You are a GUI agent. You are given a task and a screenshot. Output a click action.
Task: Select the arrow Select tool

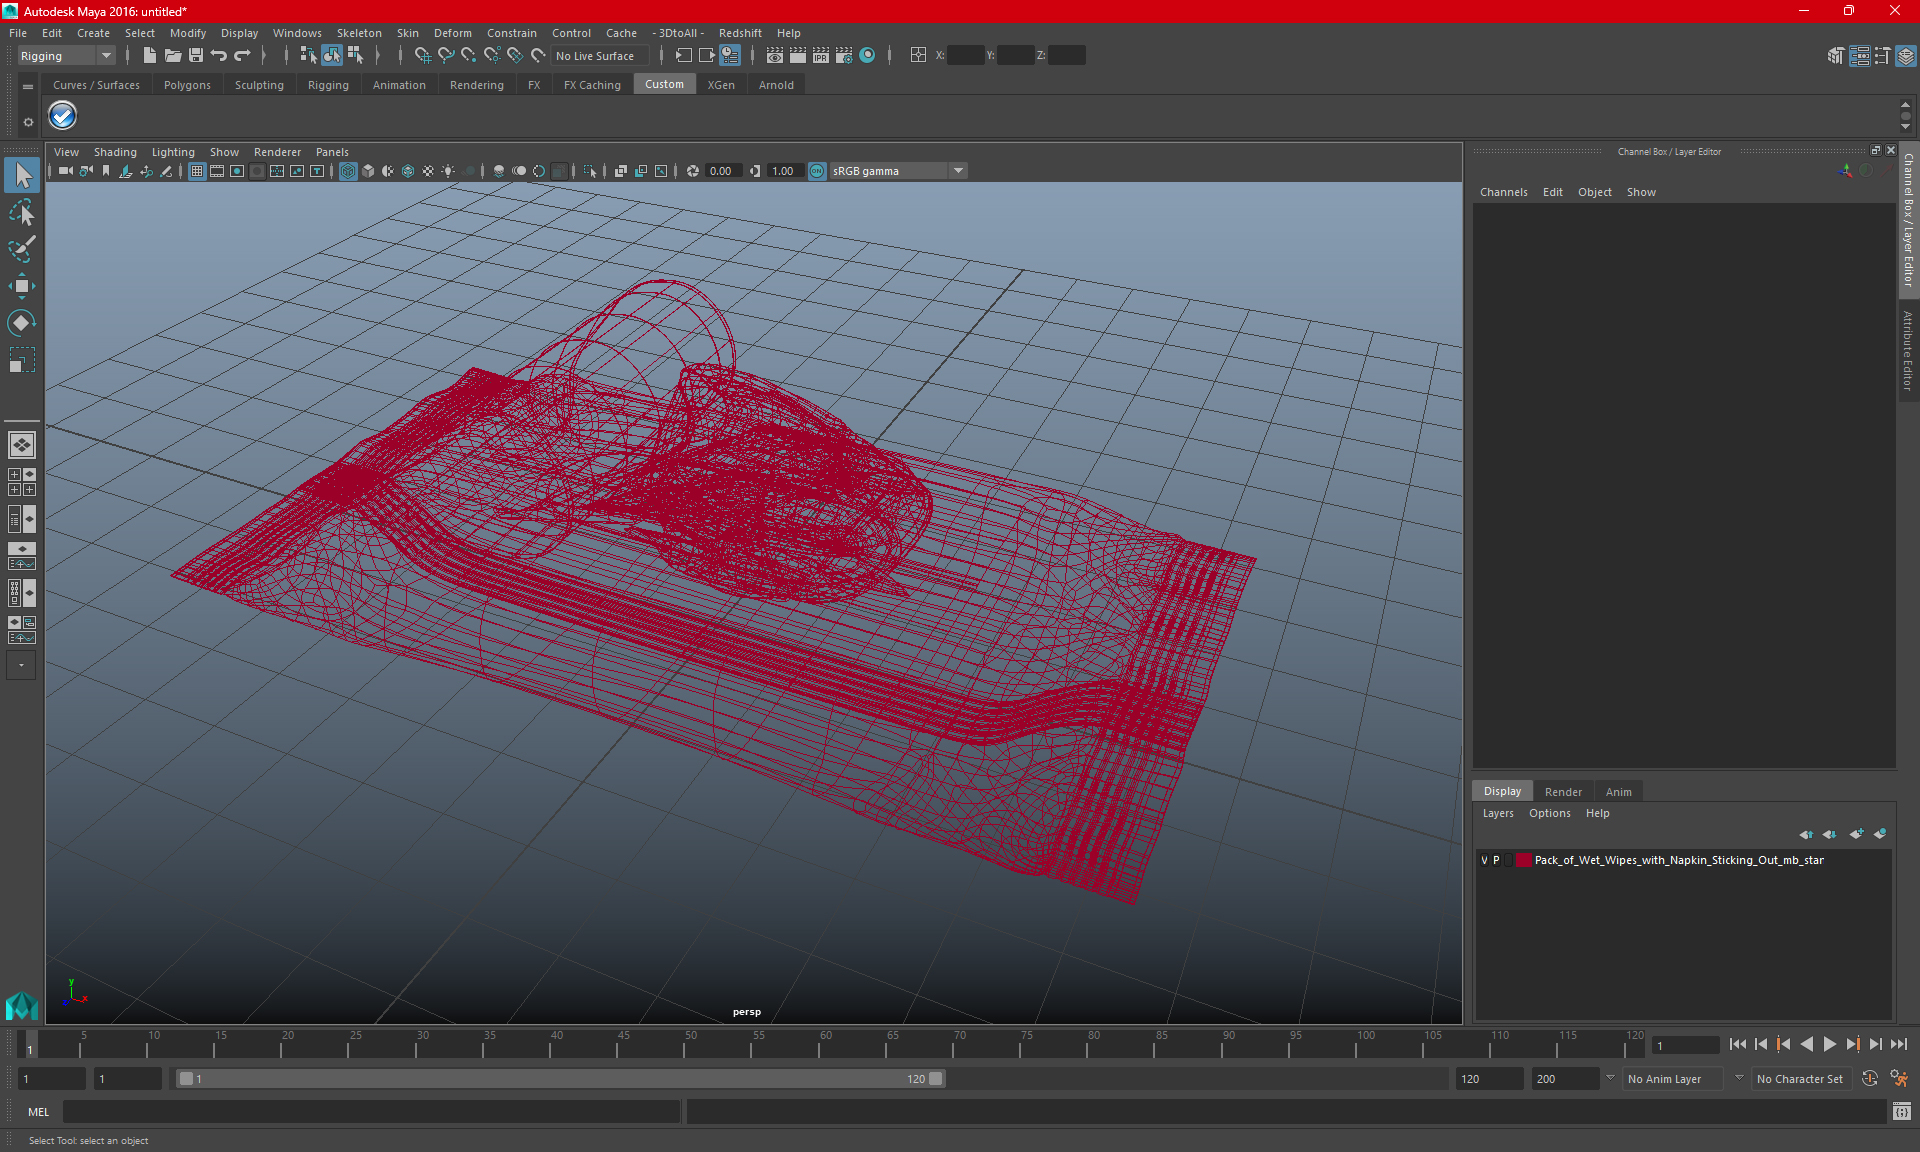click(x=22, y=175)
